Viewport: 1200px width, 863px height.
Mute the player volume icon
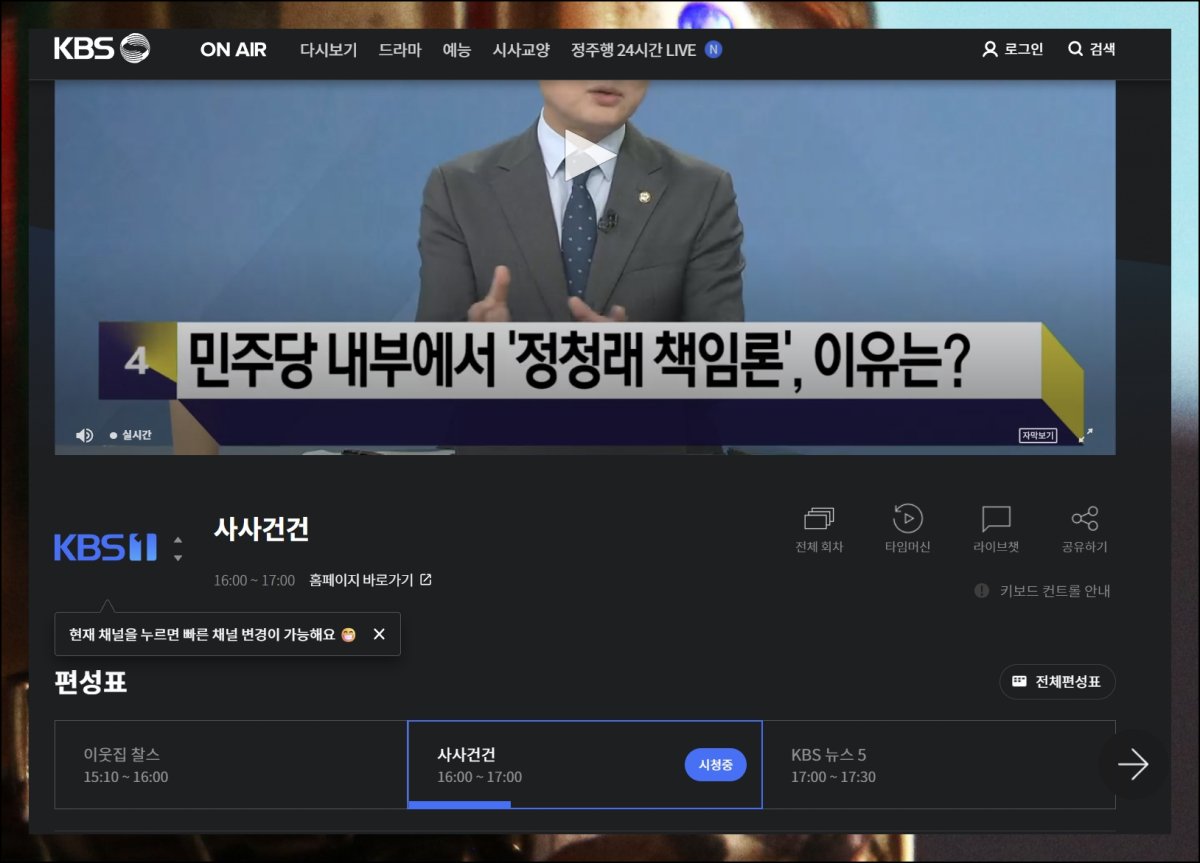point(84,435)
